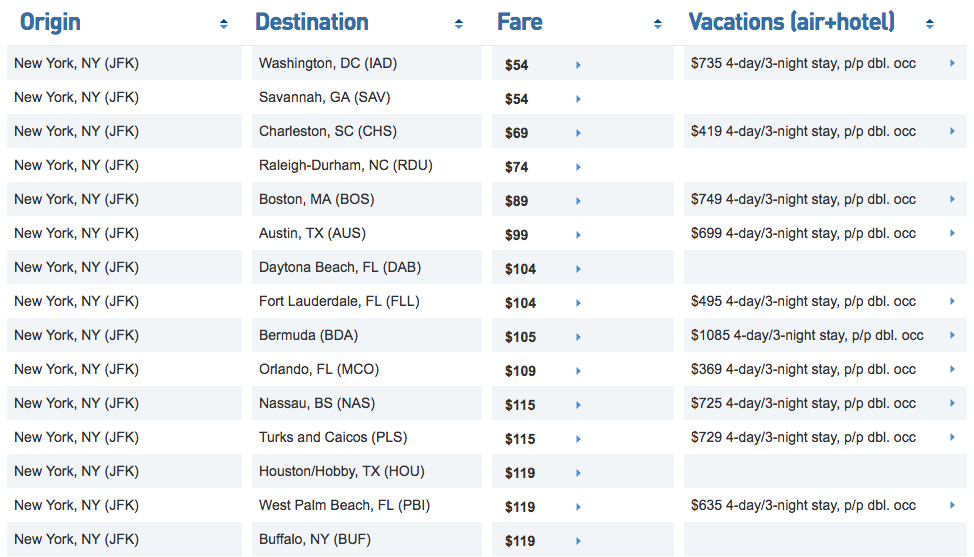
Task: Click arrow beside $735 Washington vacation package
Action: point(952,63)
